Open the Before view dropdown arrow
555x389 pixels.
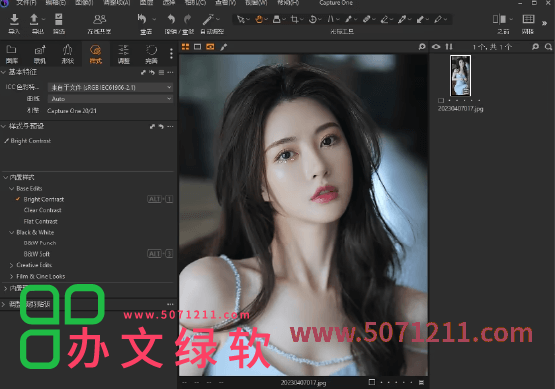coord(511,19)
